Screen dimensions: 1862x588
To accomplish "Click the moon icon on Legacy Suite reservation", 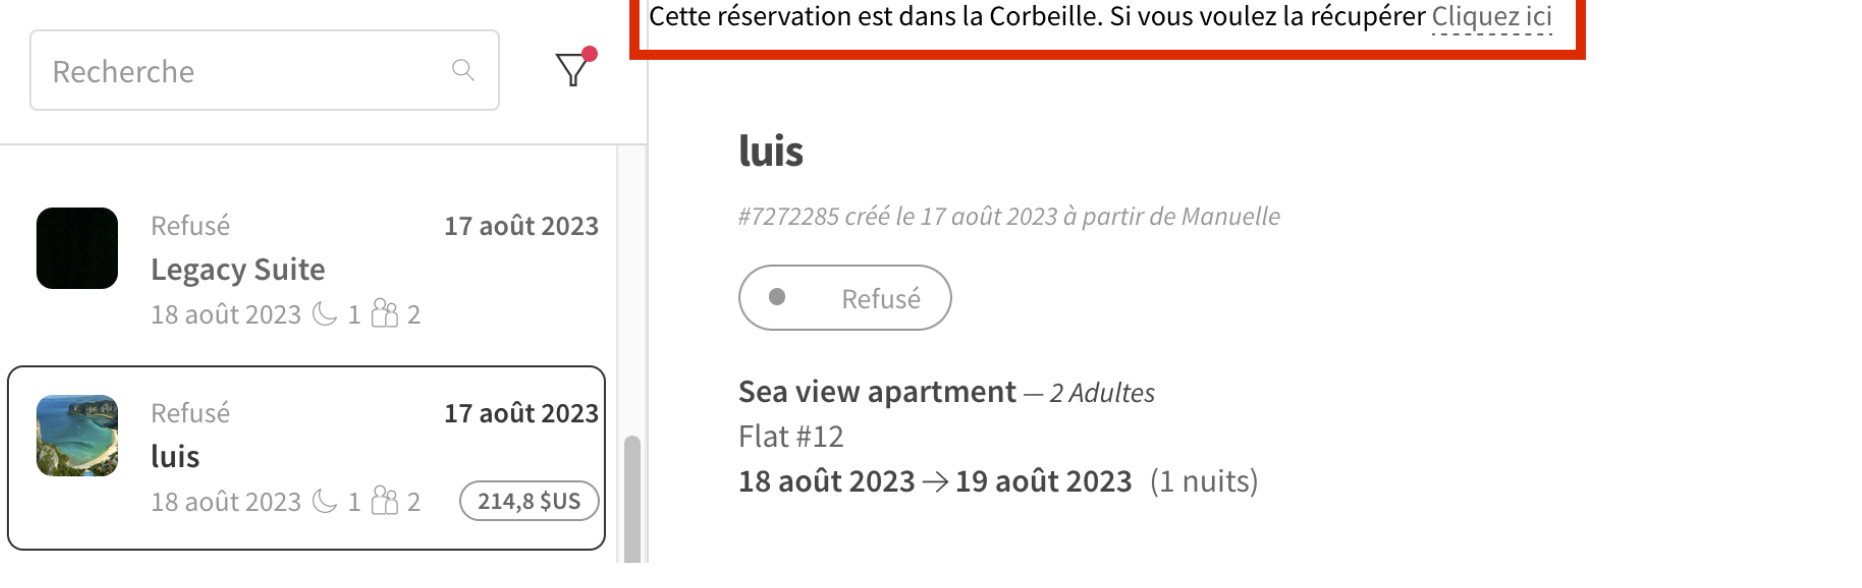I will point(326,314).
